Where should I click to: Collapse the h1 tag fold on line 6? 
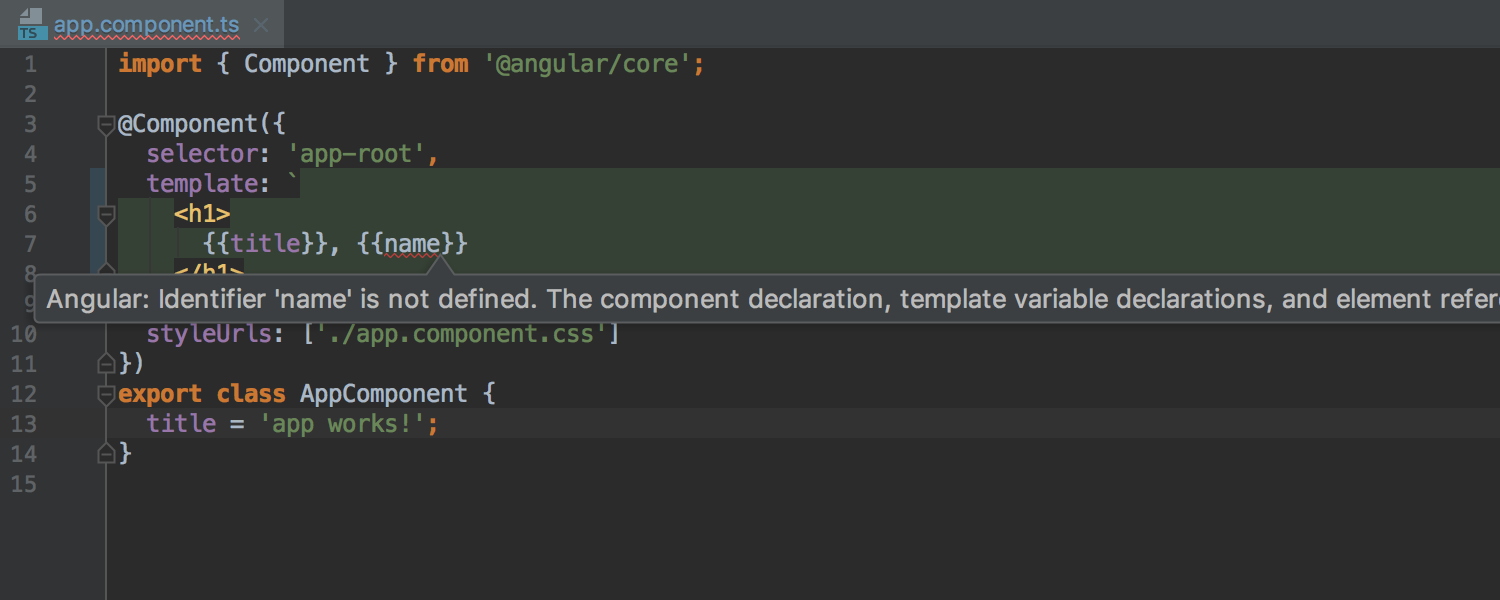pyautogui.click(x=106, y=215)
